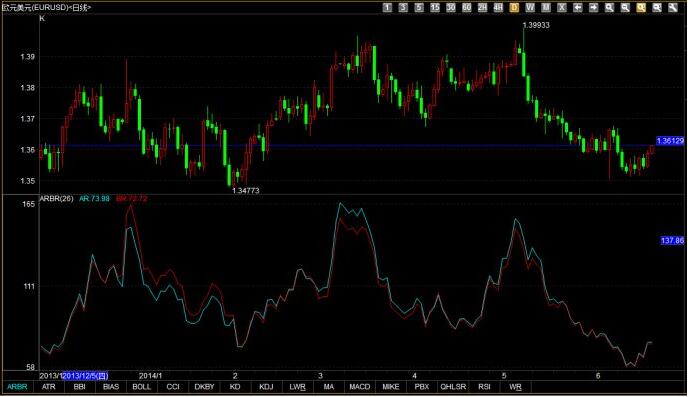Click the left arrow navigation icon
The image size is (691, 397).
[x=577, y=7]
